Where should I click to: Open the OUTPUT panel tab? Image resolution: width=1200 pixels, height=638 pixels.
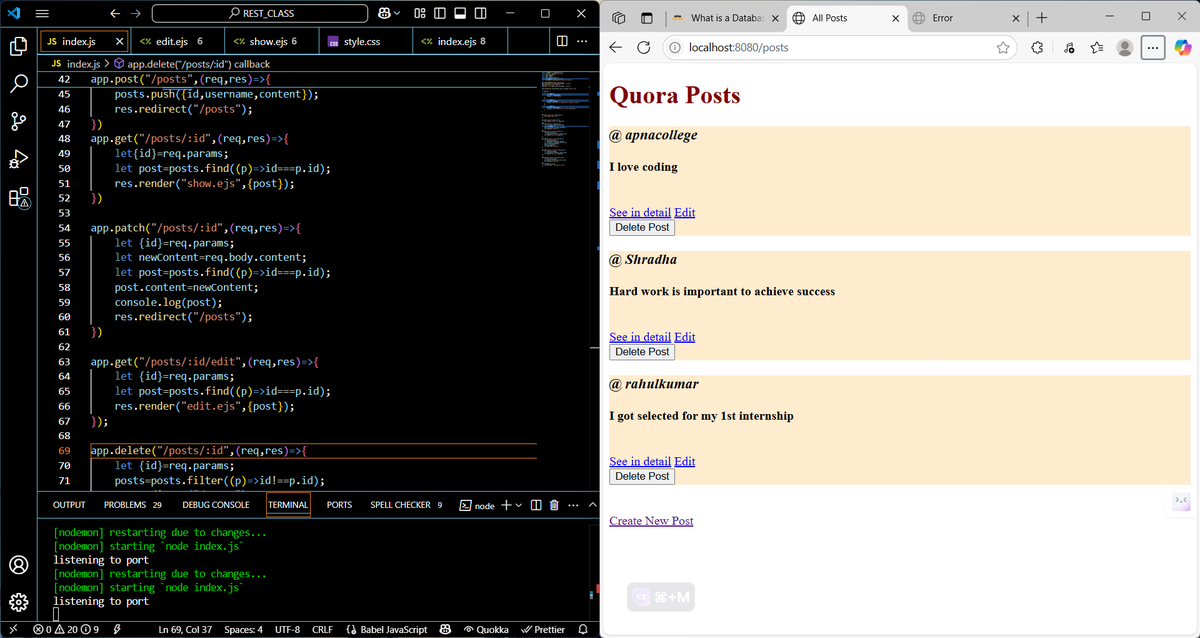pyautogui.click(x=69, y=505)
